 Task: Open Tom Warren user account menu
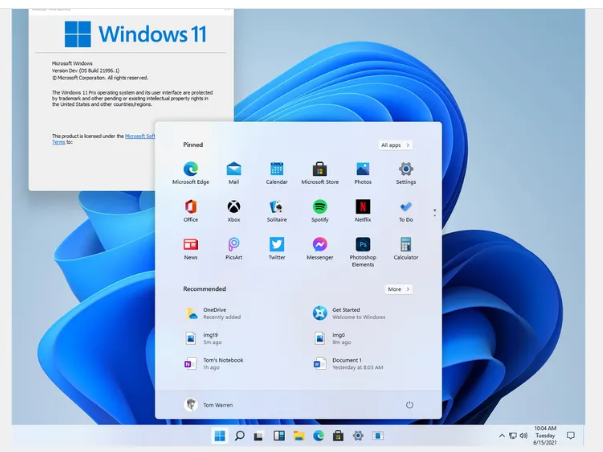(x=208, y=405)
